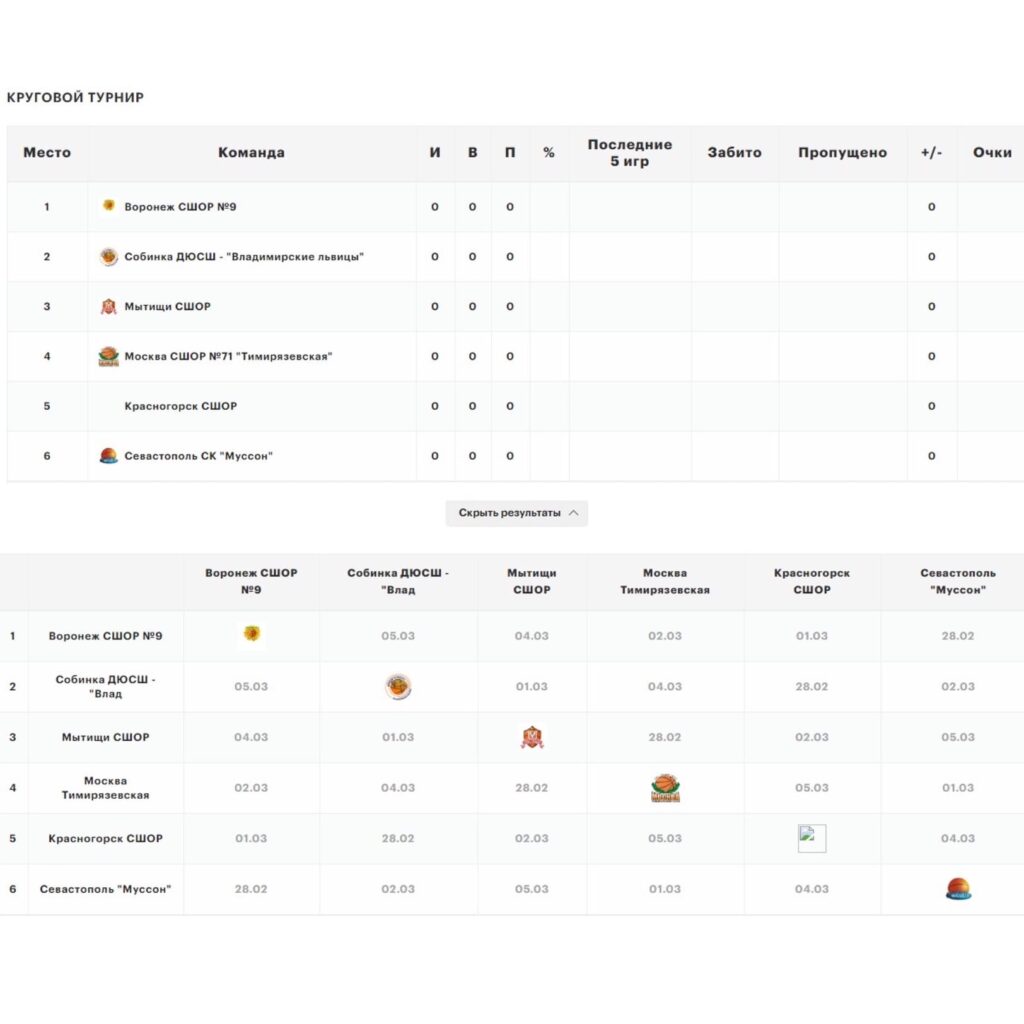Click Воронеж СШОР №9 column header in grid

coord(251,581)
